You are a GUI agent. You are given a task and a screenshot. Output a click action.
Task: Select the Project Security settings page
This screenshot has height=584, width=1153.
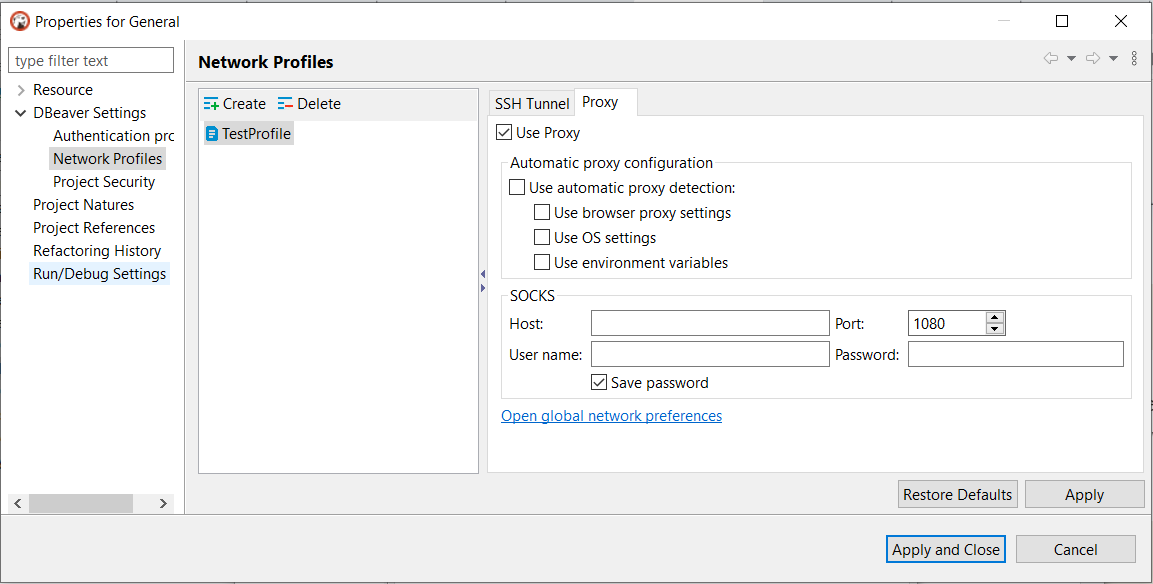click(104, 181)
